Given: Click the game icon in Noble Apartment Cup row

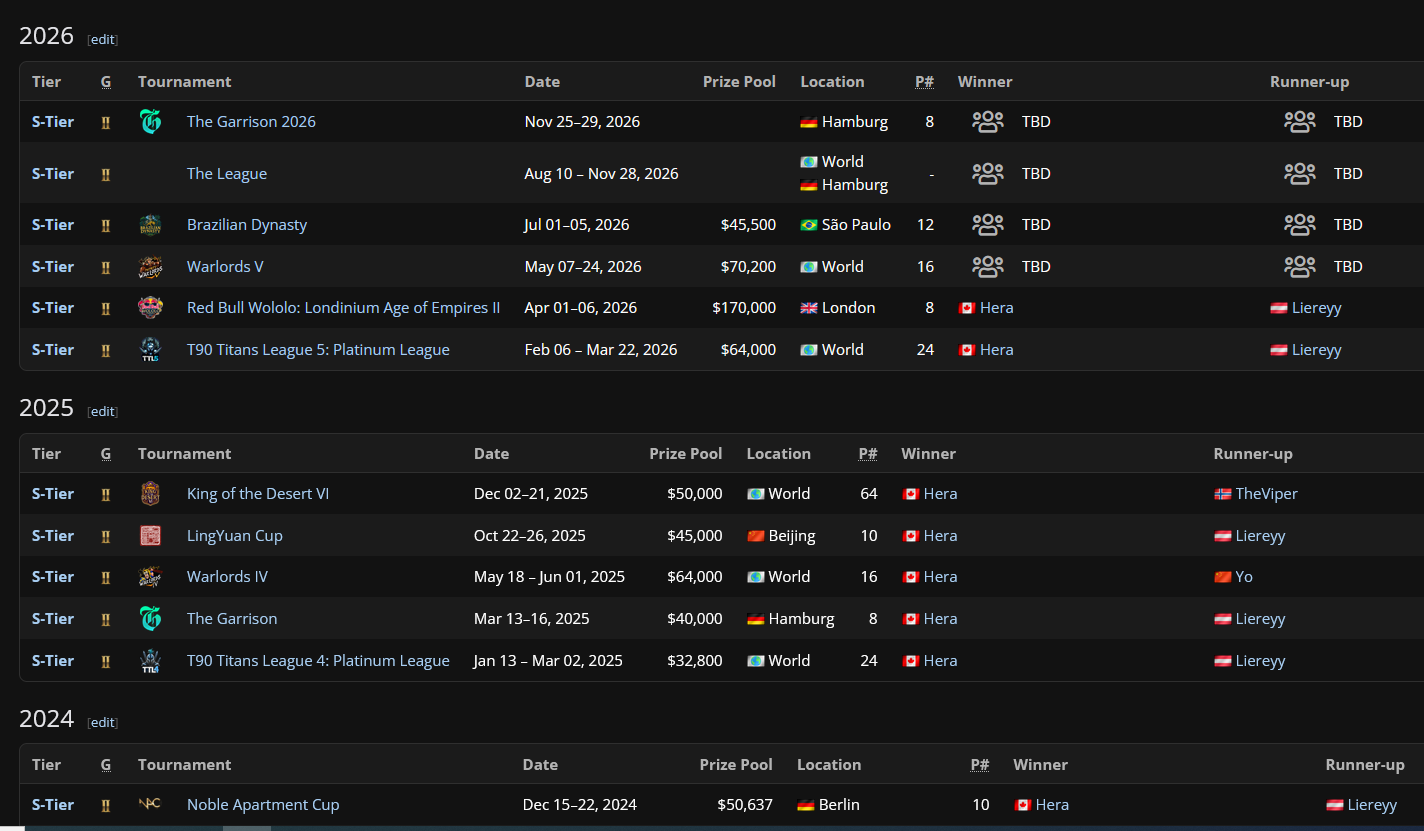Looking at the screenshot, I should tap(106, 805).
